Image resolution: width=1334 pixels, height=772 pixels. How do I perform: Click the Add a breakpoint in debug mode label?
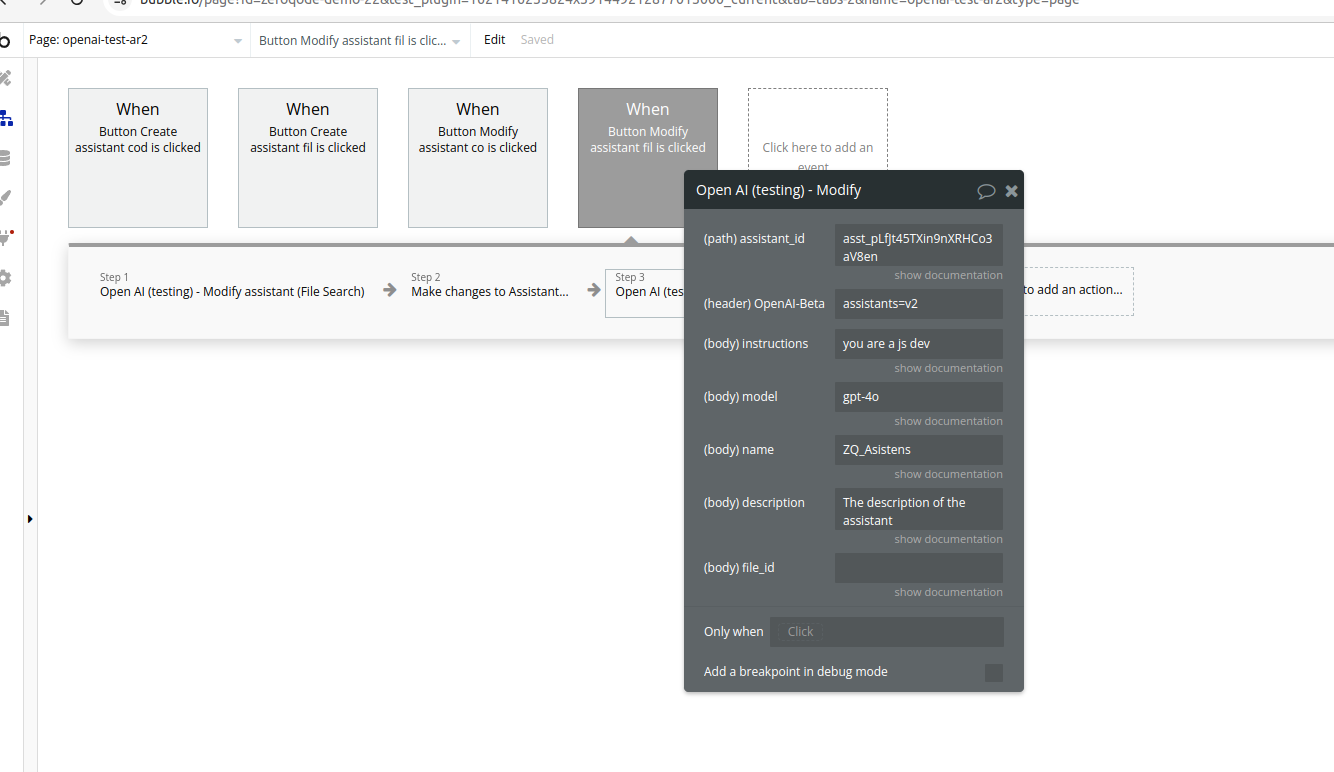coord(795,671)
